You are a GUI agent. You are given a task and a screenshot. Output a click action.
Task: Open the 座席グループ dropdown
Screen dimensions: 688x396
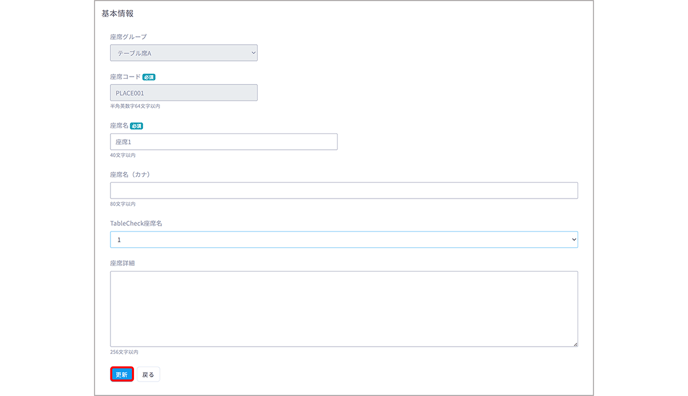point(183,53)
